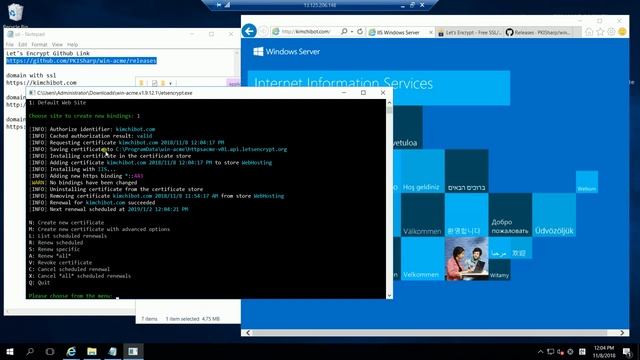Click the "1 item selected 4.75 MB" status text

pos(193,319)
